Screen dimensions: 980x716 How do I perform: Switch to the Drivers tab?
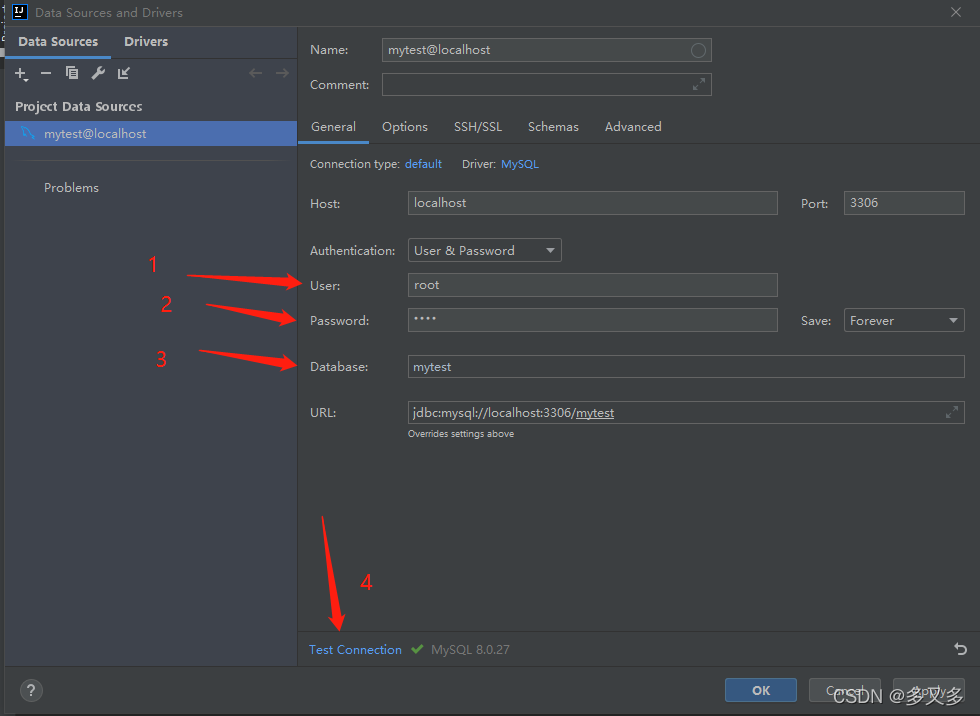pyautogui.click(x=146, y=42)
